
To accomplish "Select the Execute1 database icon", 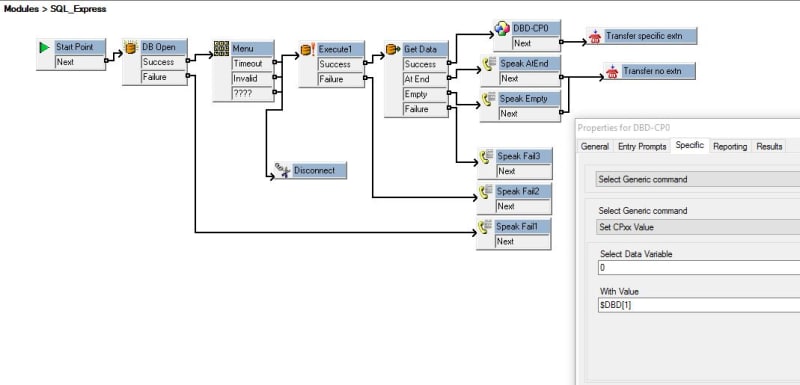I will coord(308,49).
